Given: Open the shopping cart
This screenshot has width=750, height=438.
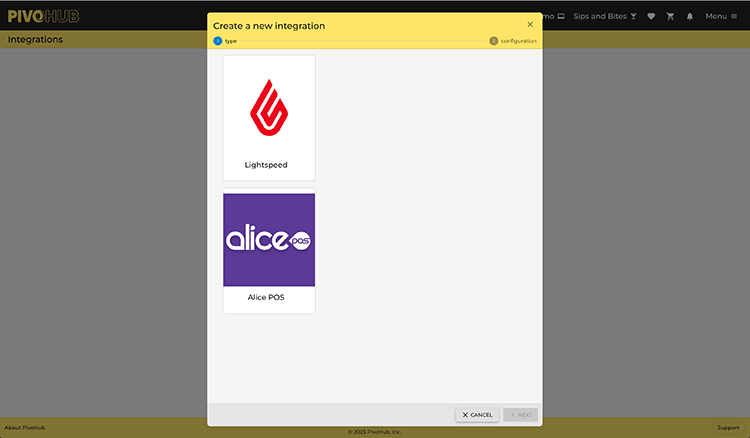Looking at the screenshot, I should tap(670, 16).
